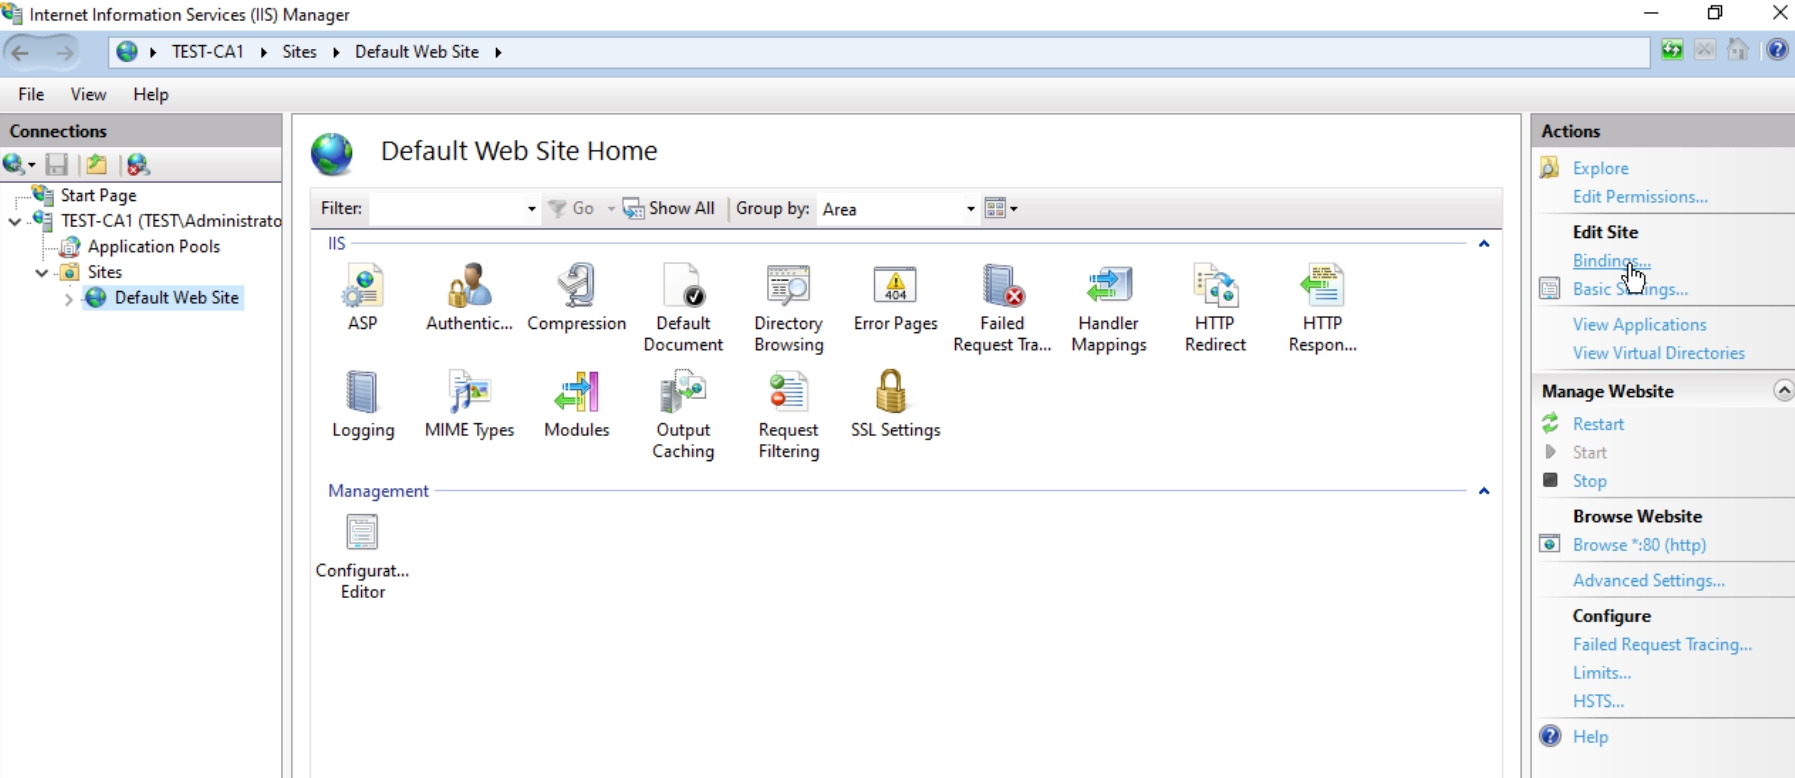
Task: Open the HTTP Response Headers feature
Action: [x=1322, y=308]
